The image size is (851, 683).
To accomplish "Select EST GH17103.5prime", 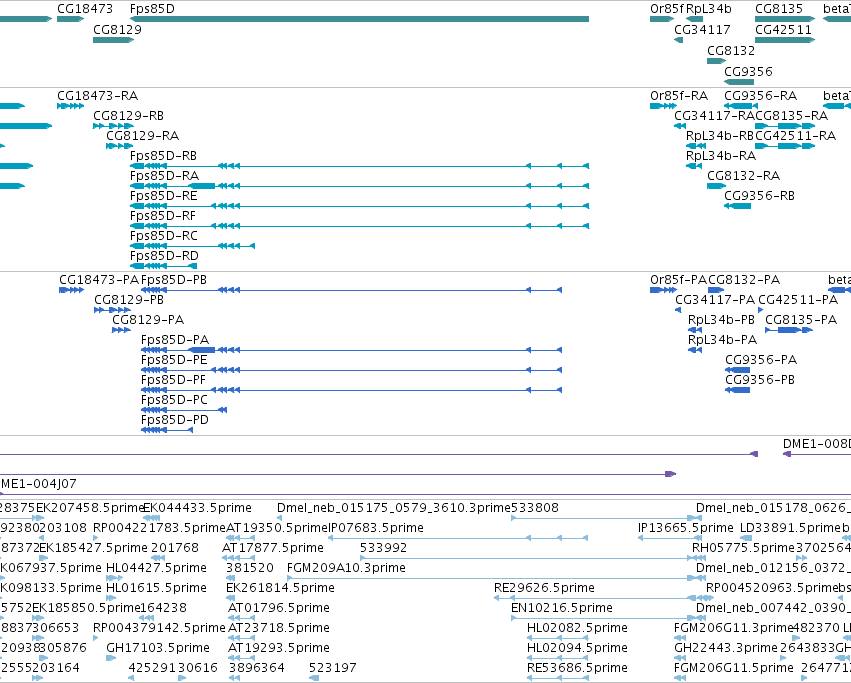I will coord(157,648).
